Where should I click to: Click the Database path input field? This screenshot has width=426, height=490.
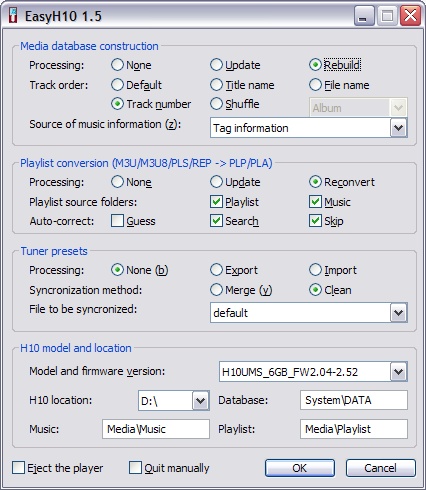point(354,400)
